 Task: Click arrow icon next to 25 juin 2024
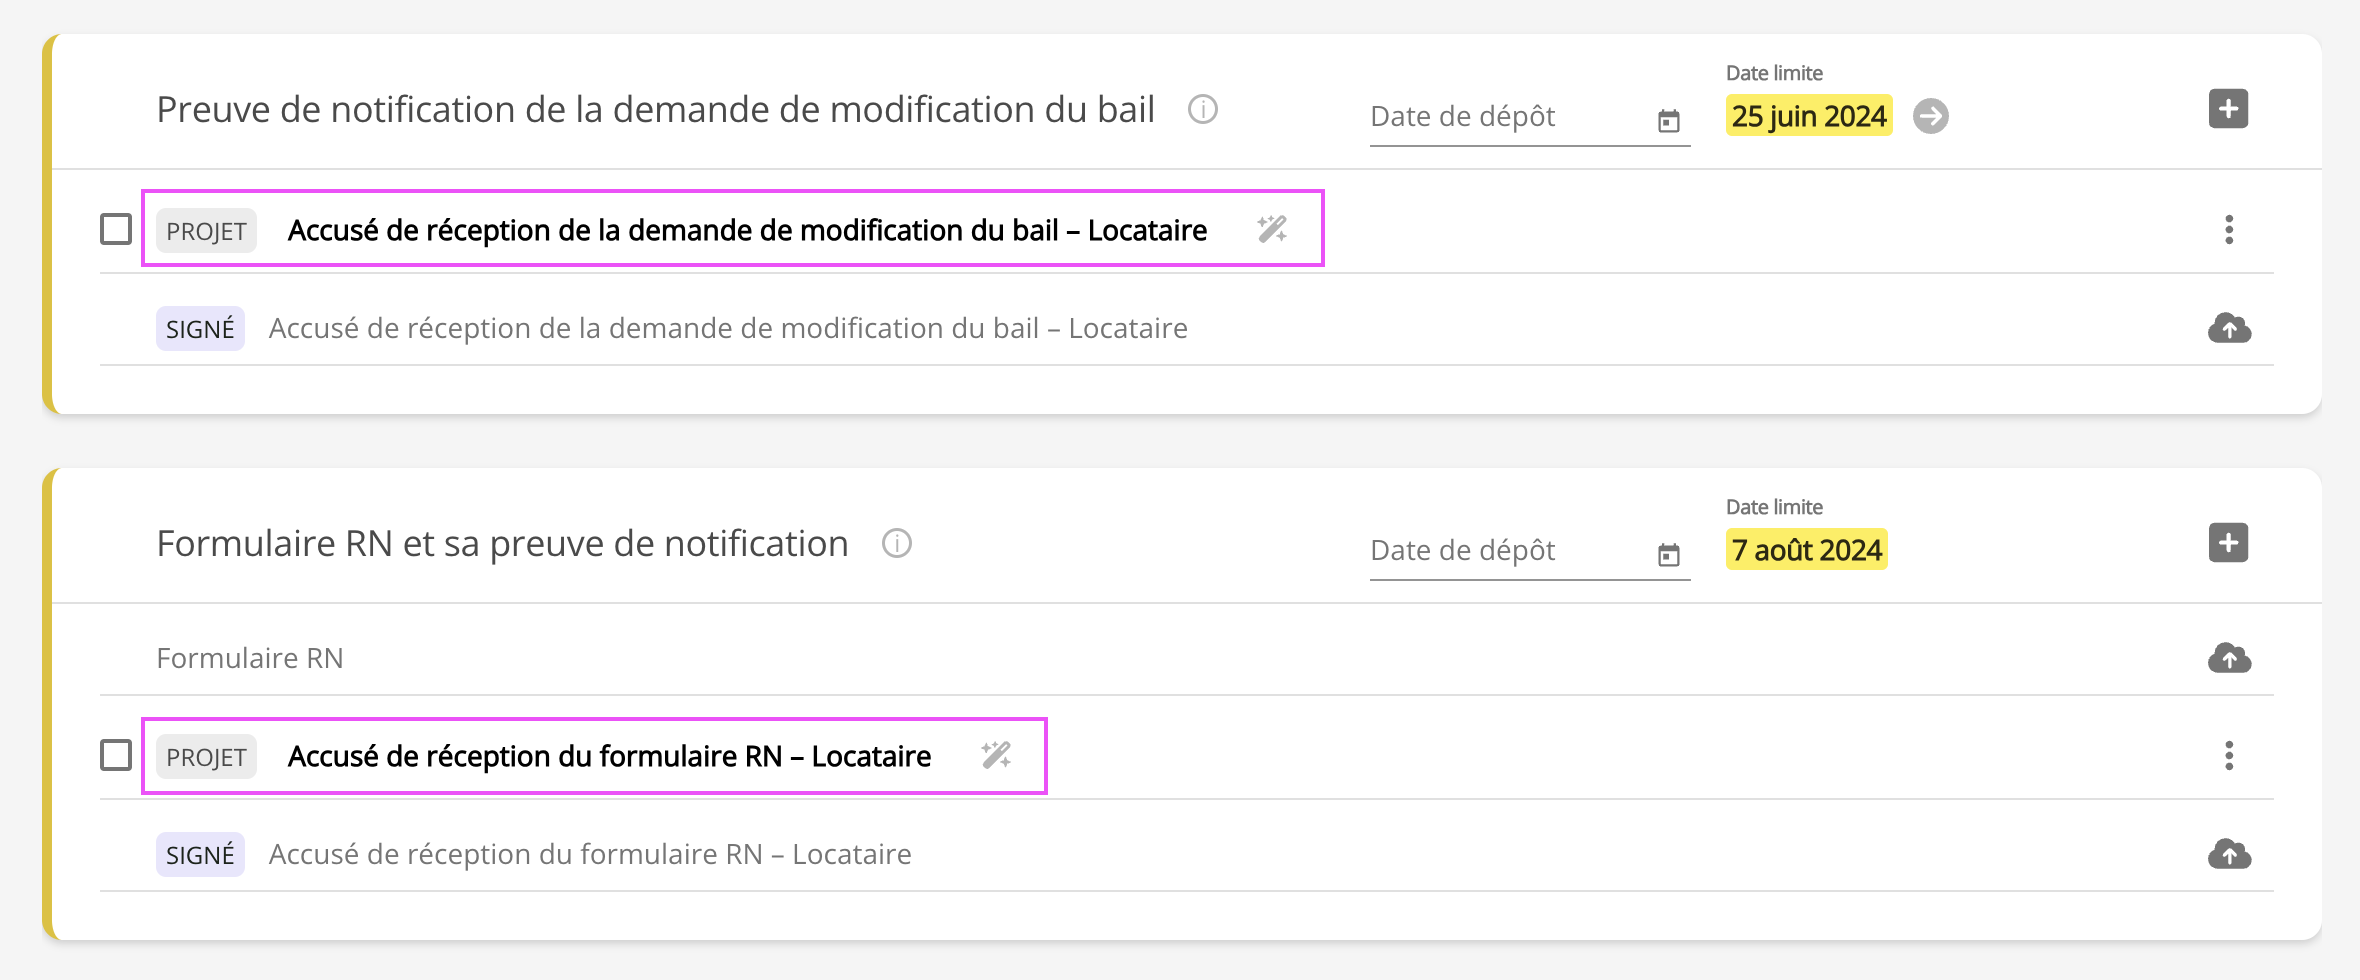click(x=1930, y=116)
